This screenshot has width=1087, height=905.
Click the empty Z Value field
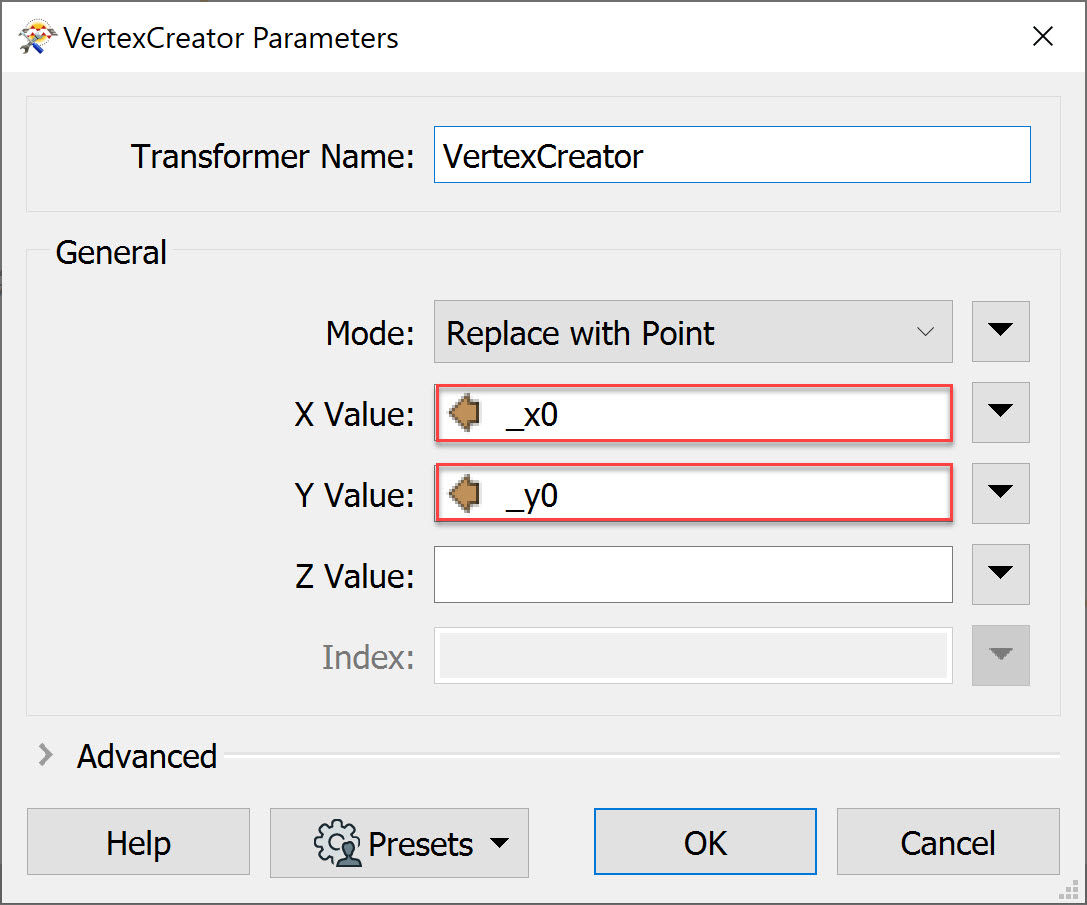coord(693,575)
